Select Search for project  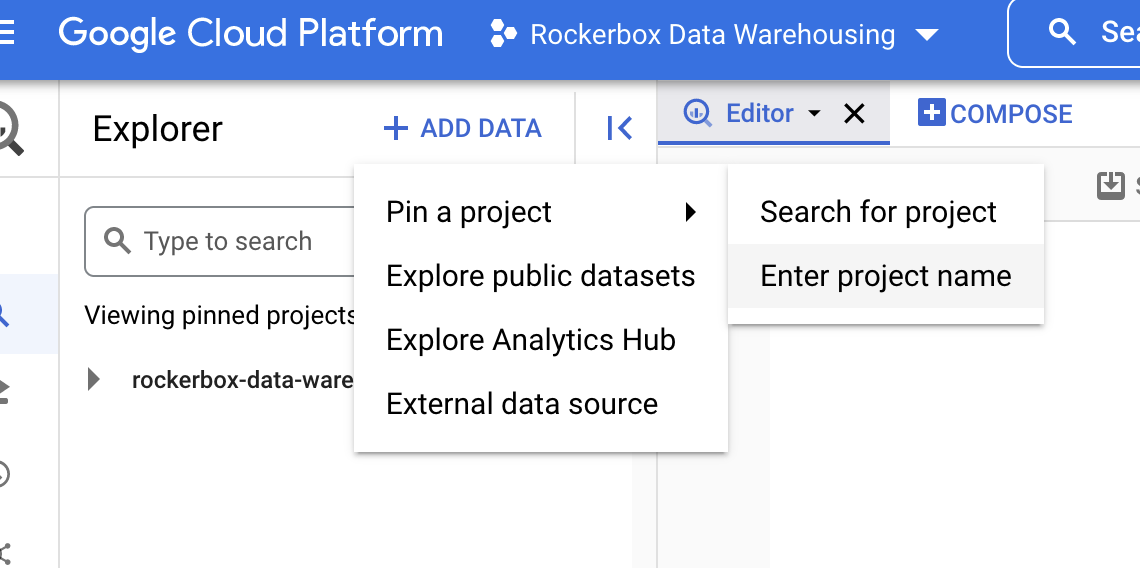[886, 212]
